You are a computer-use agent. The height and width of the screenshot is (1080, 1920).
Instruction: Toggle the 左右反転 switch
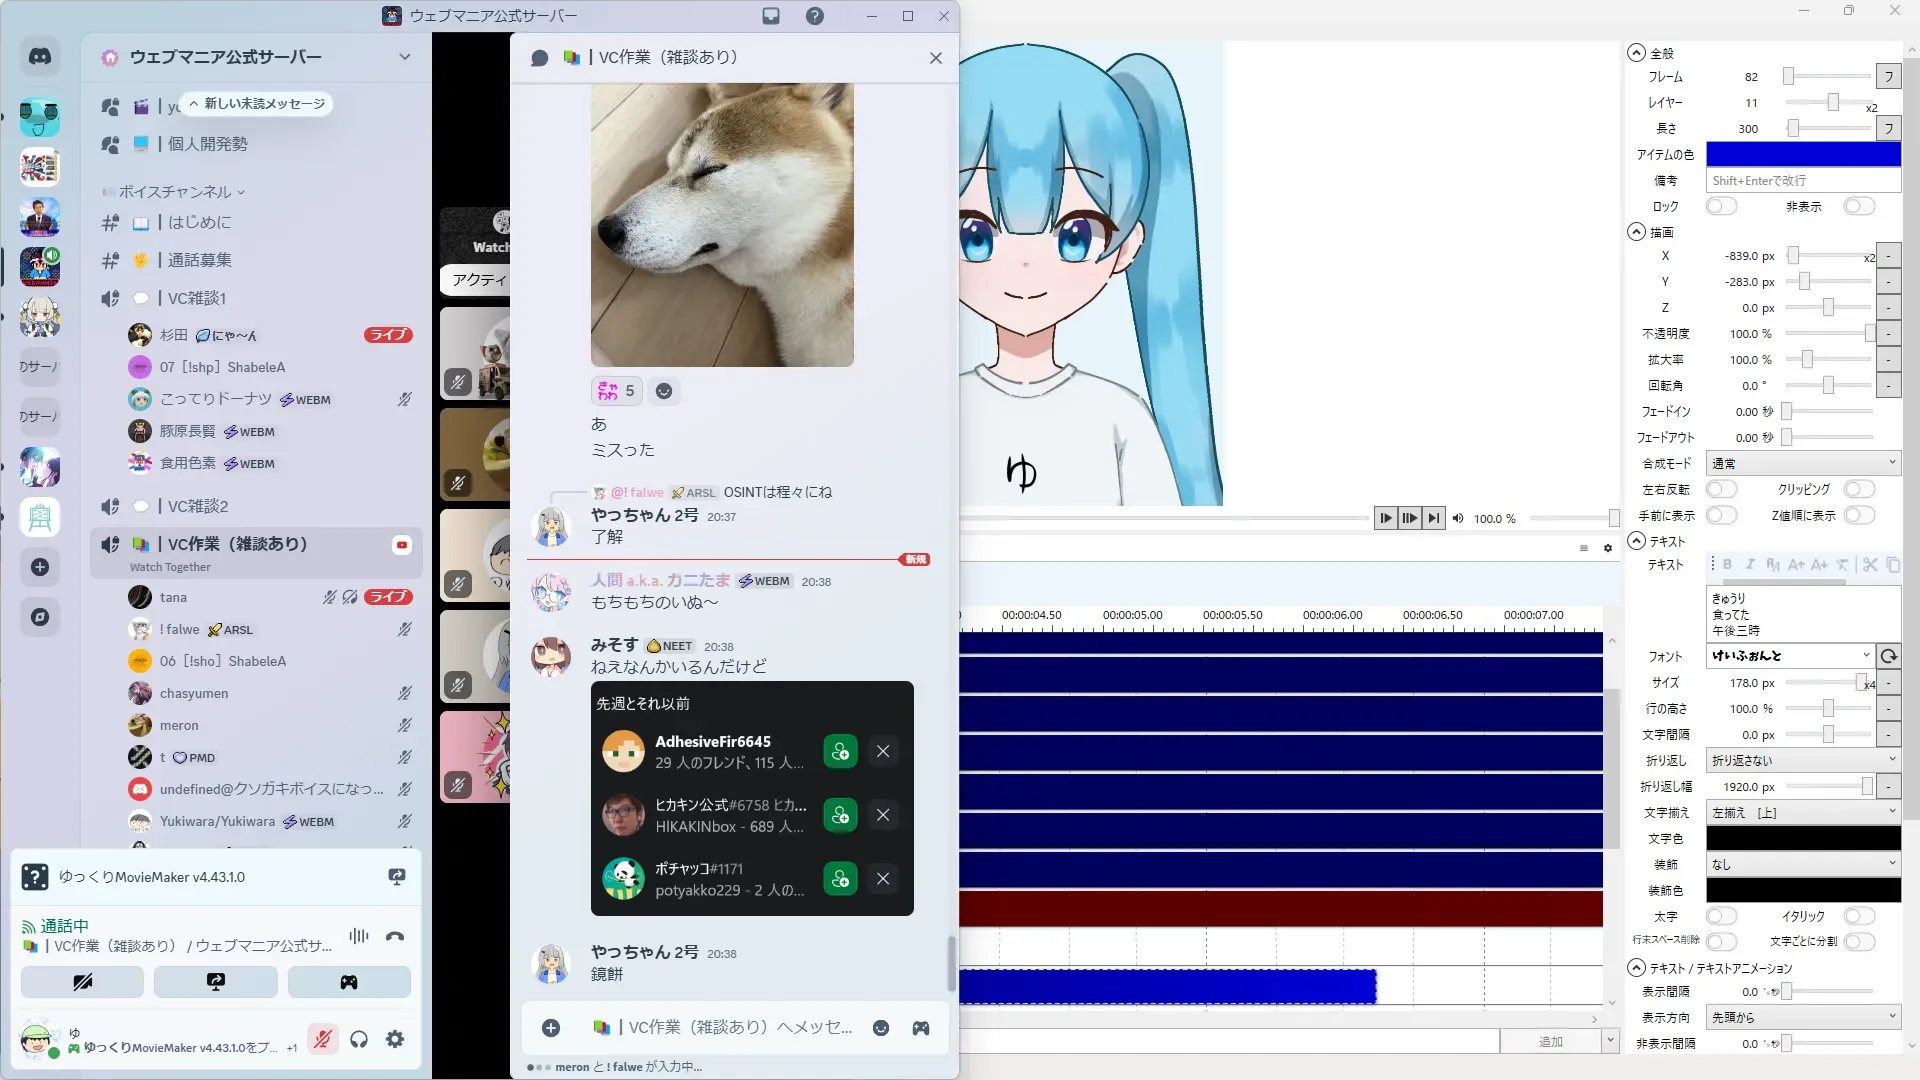pyautogui.click(x=1721, y=489)
